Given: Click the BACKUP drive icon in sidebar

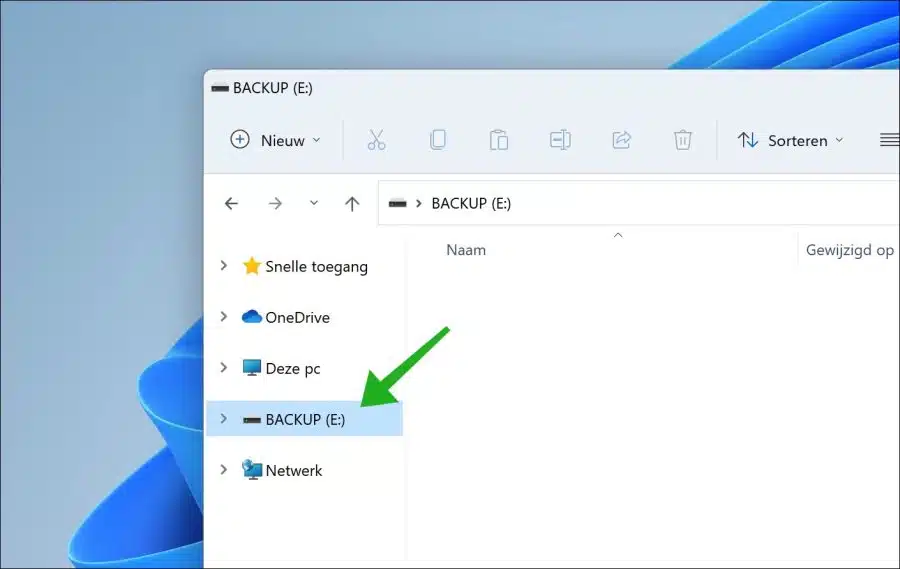Looking at the screenshot, I should pos(251,420).
